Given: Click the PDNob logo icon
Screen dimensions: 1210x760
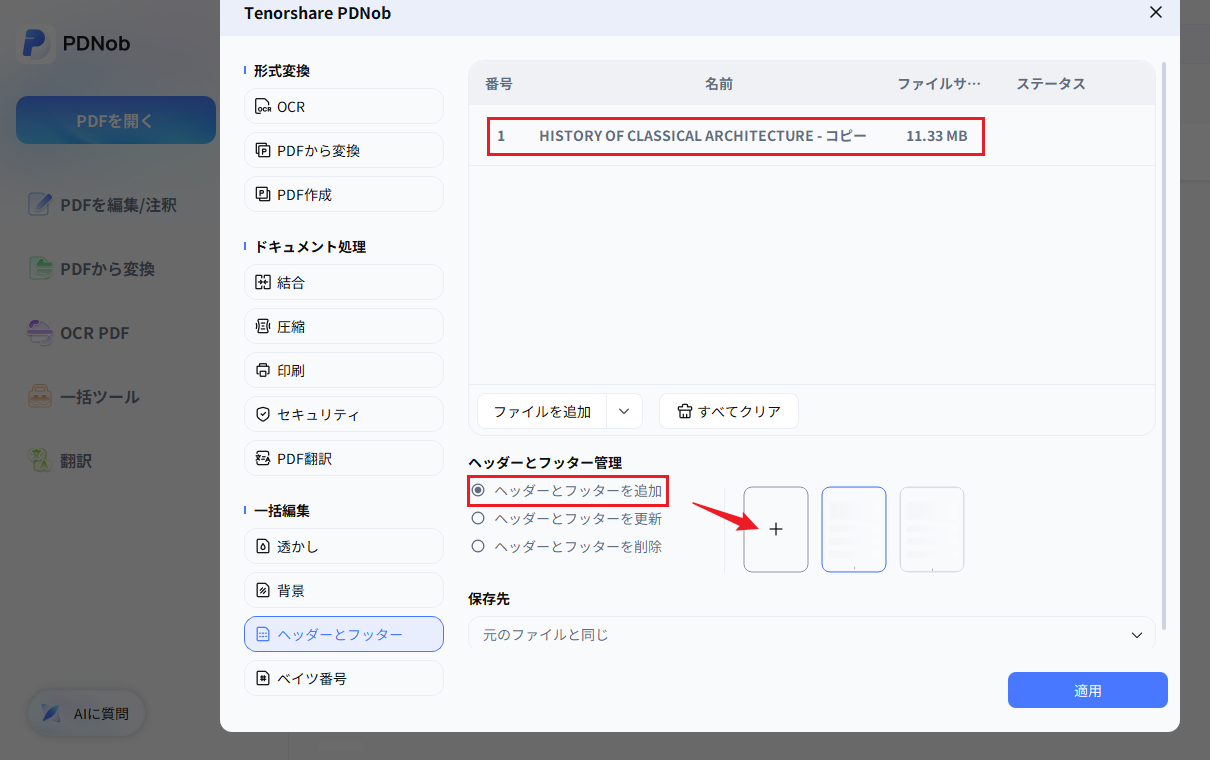Looking at the screenshot, I should [x=36, y=44].
